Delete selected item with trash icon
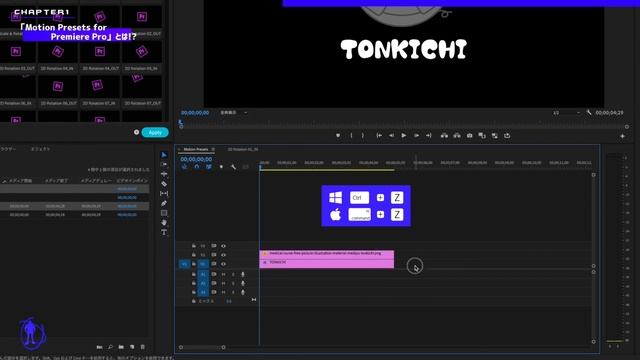Image resolution: width=640 pixels, height=360 pixels. (x=142, y=347)
